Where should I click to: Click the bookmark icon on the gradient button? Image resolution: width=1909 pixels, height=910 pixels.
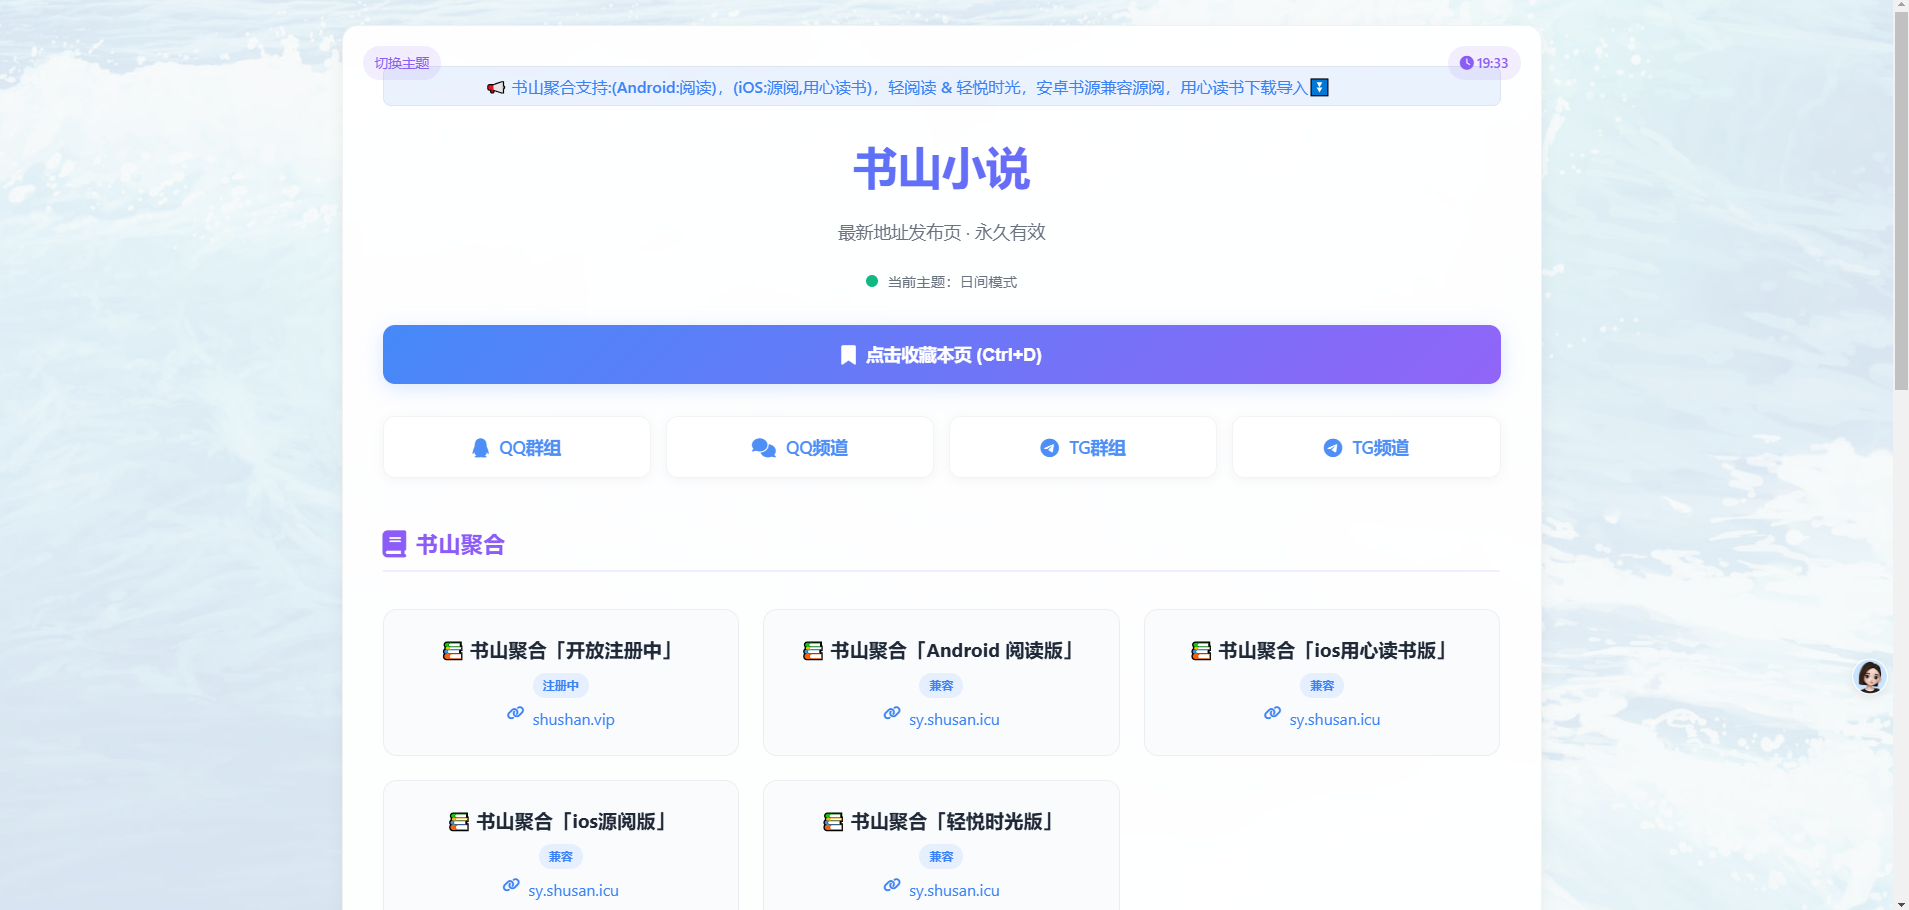tap(848, 355)
